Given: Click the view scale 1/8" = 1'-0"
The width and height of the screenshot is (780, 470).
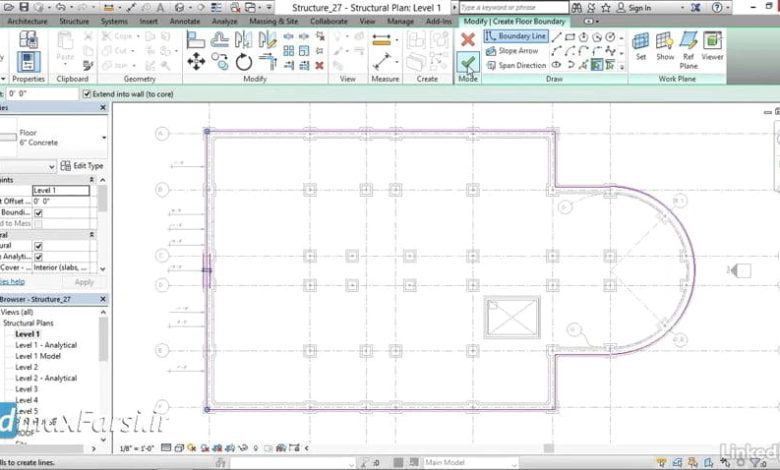Looking at the screenshot, I should coord(137,449).
